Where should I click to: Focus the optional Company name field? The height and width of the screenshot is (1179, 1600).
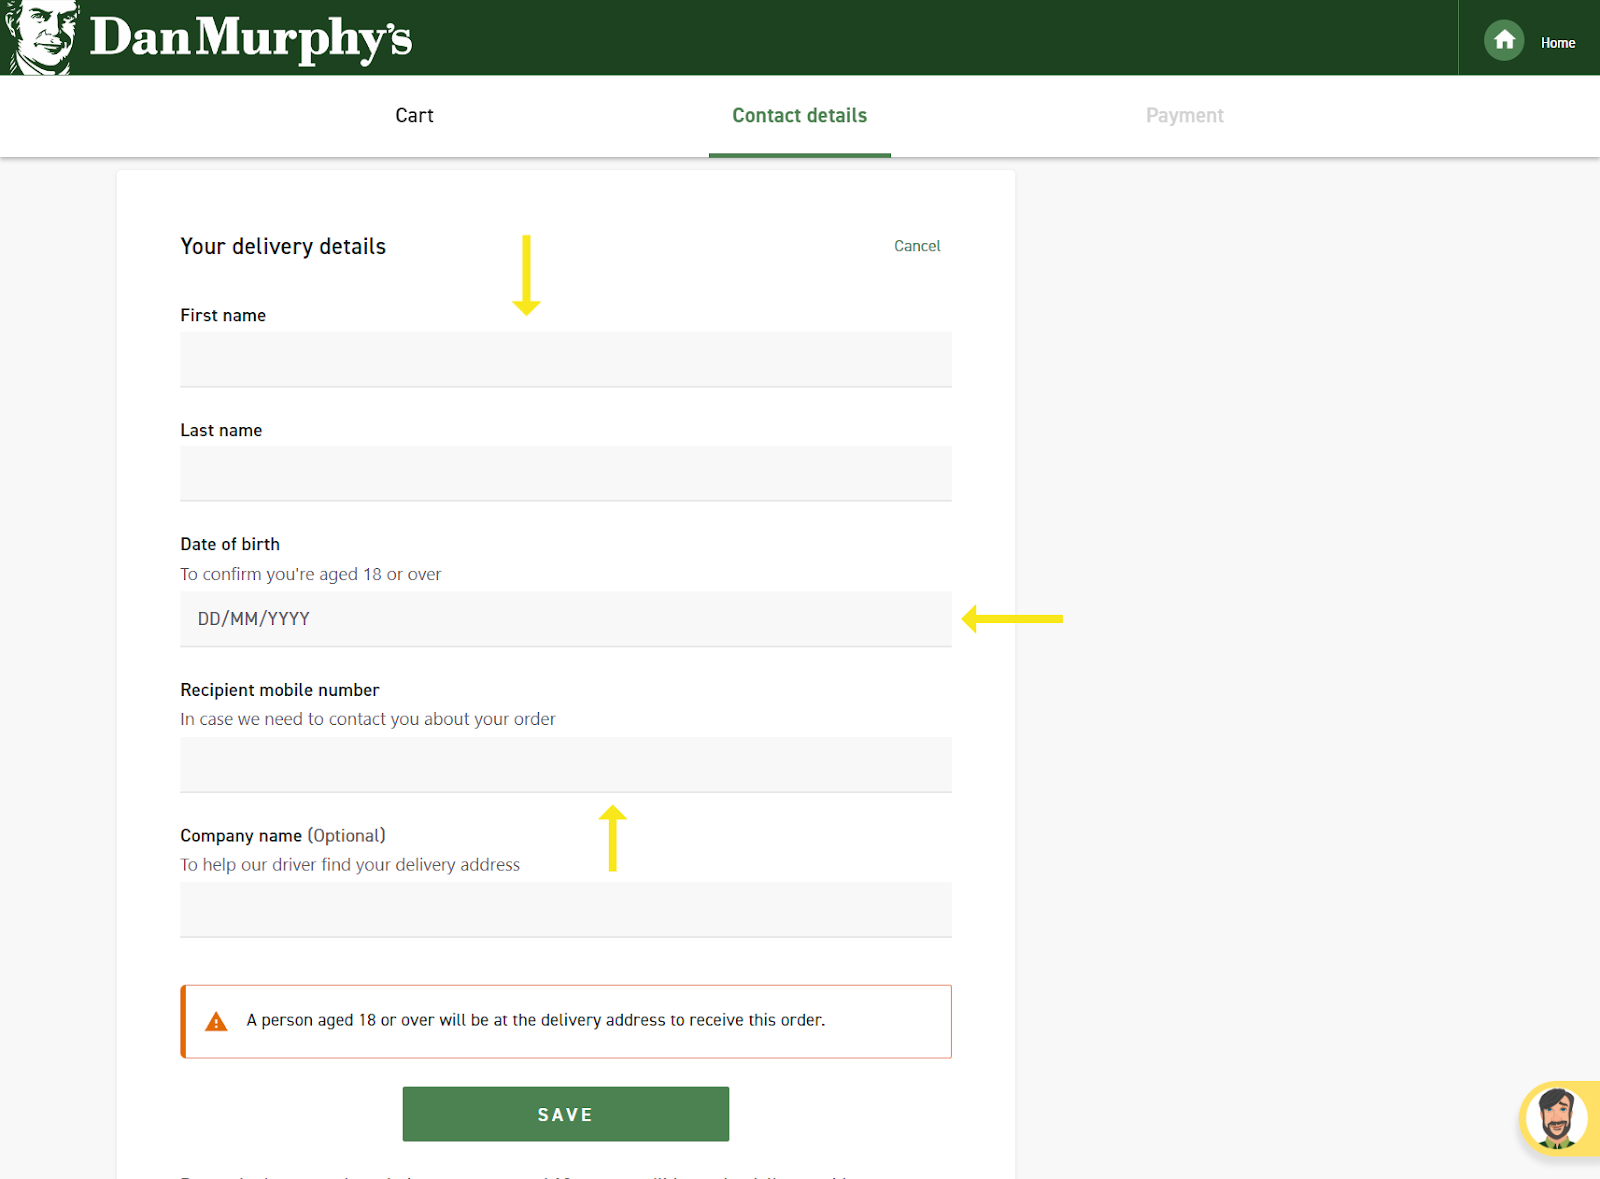(x=565, y=910)
